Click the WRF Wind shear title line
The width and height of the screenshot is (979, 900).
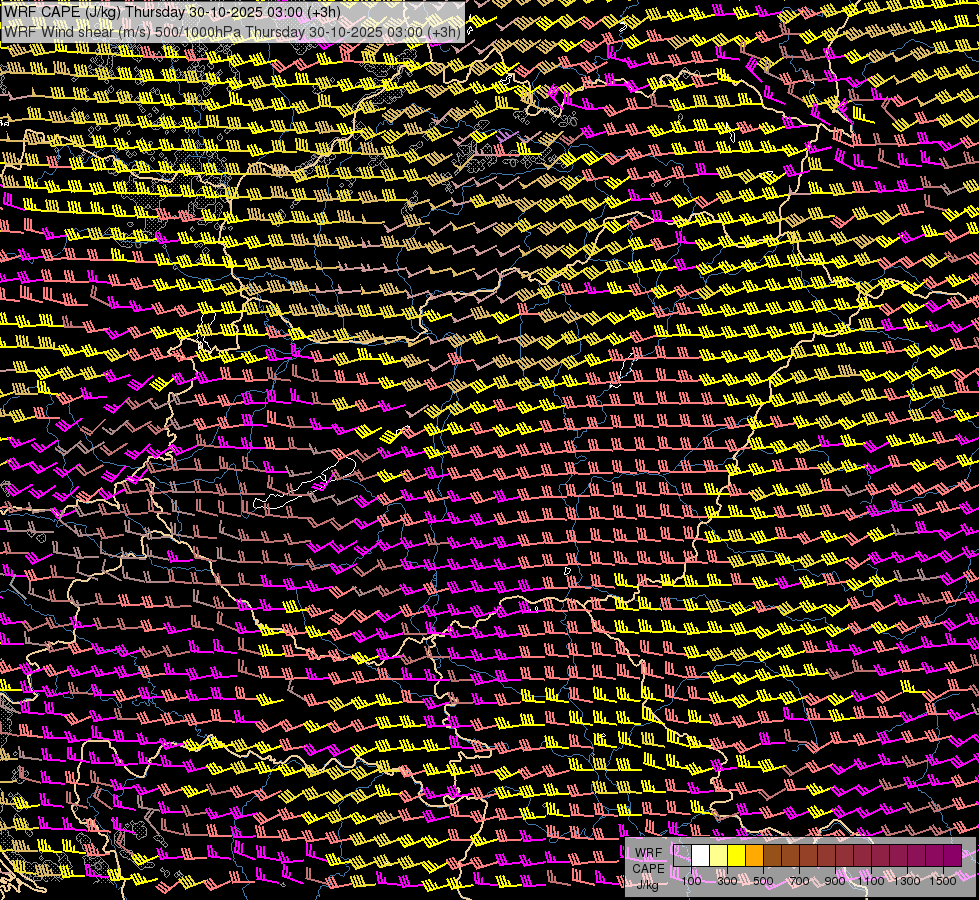tap(232, 32)
